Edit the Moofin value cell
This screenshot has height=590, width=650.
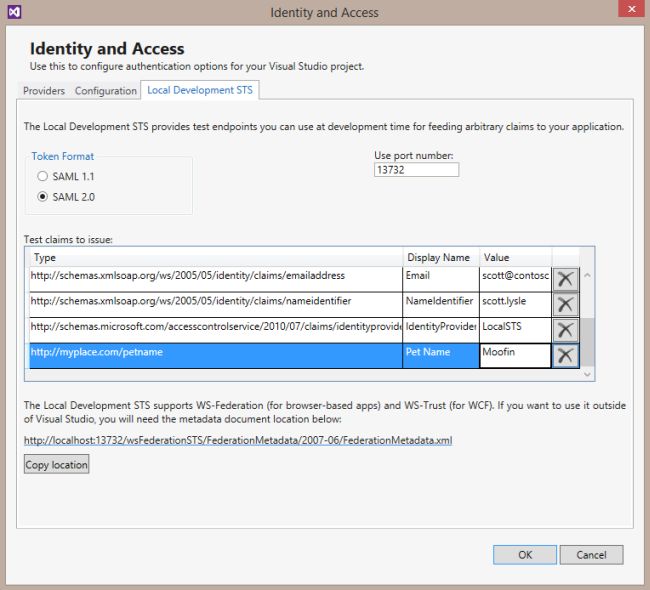point(514,355)
